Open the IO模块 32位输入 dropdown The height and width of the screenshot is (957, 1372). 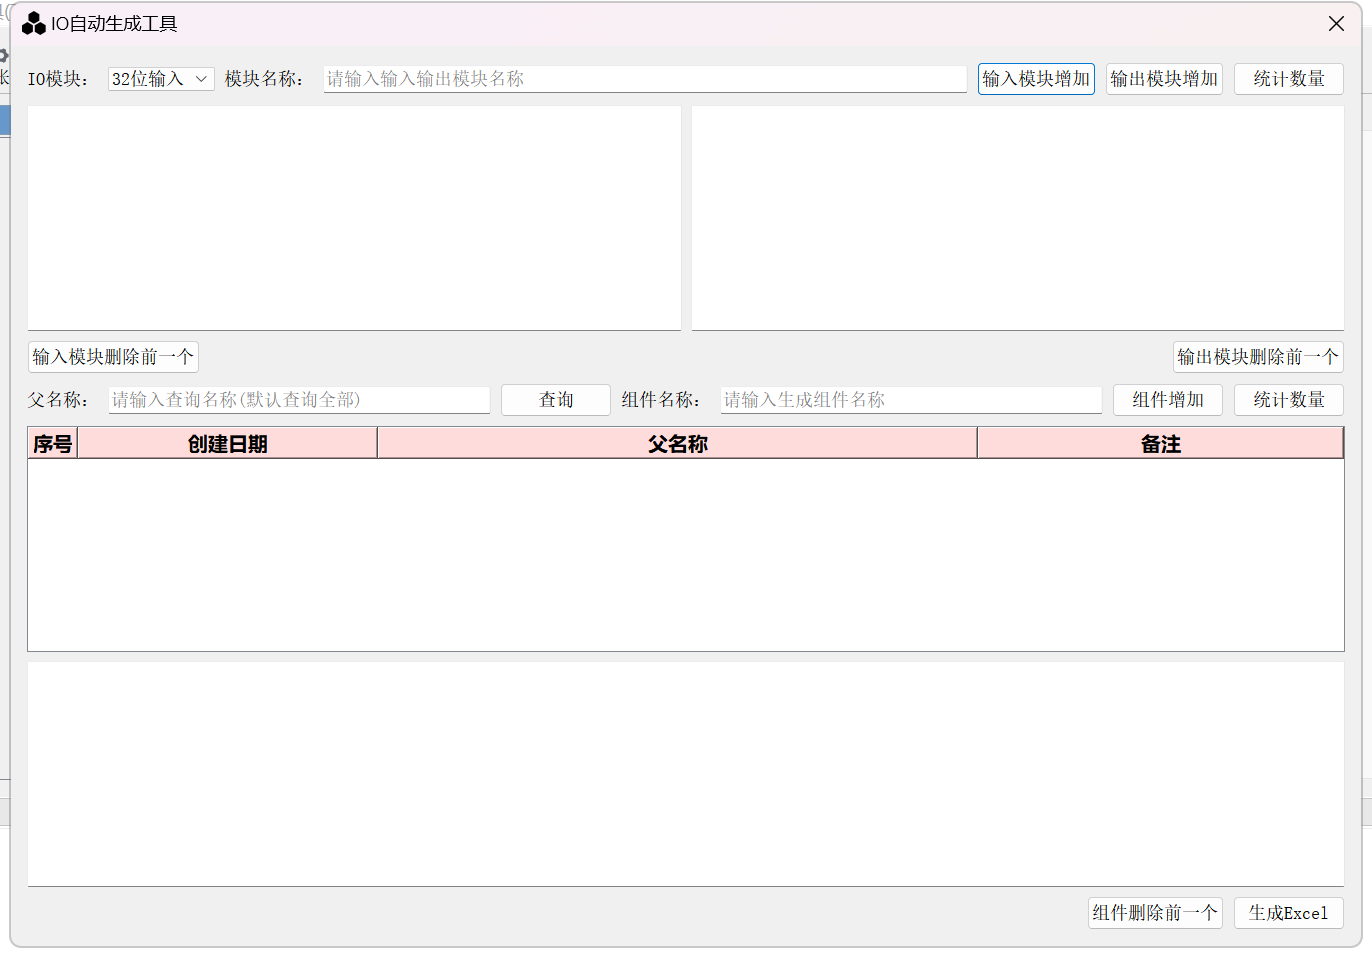click(x=161, y=79)
